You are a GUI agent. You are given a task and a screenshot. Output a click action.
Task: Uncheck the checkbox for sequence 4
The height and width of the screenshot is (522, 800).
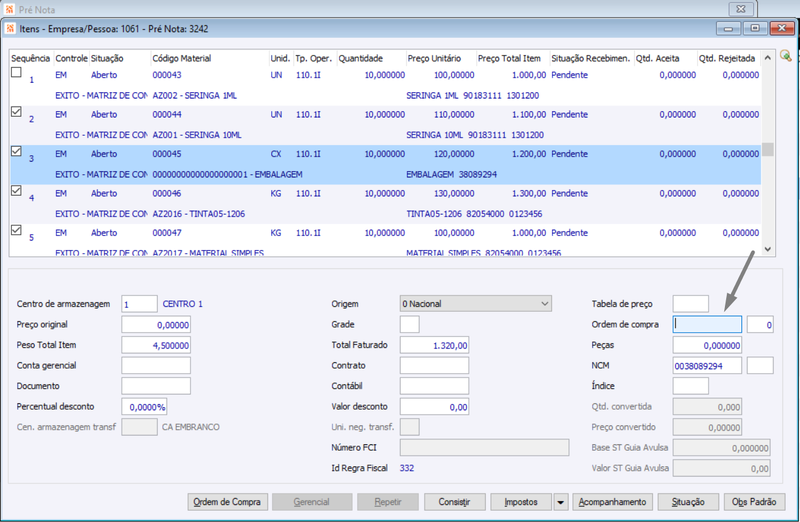[16, 190]
